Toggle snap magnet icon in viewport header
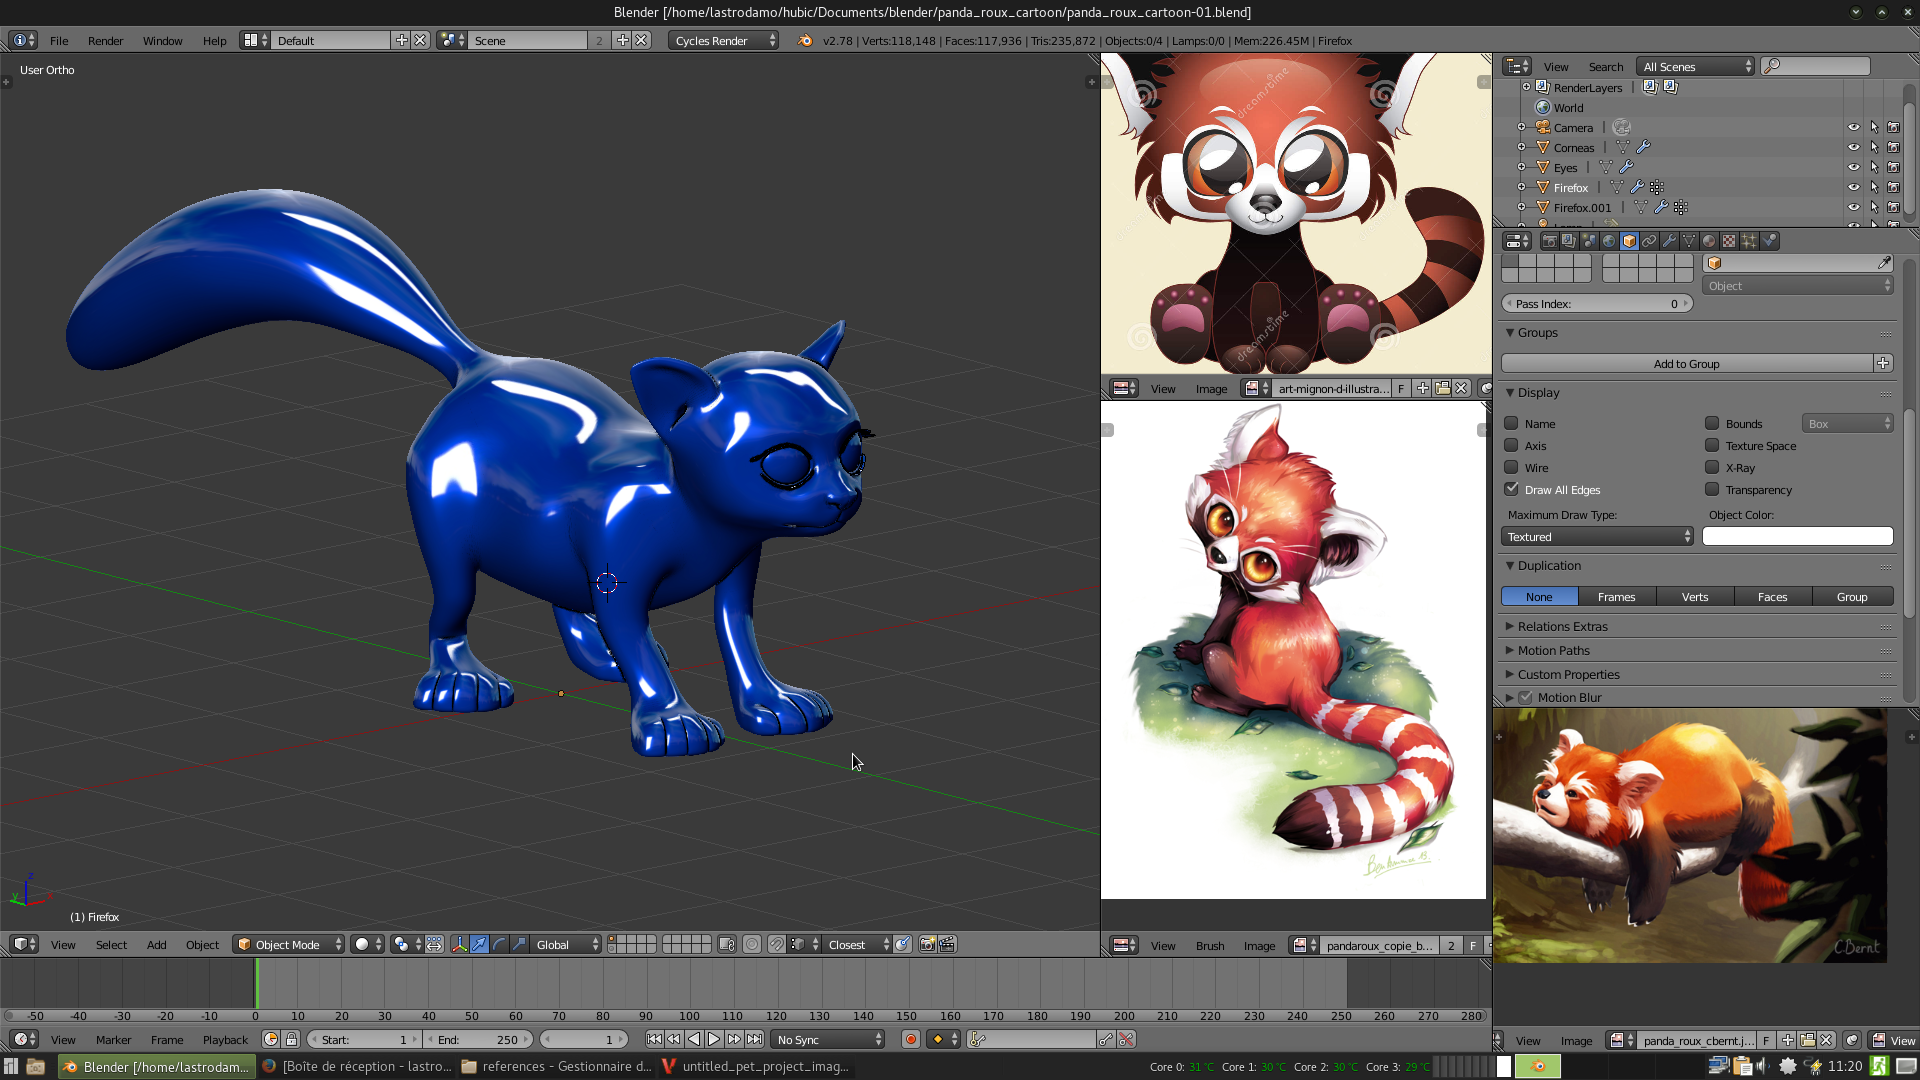Image resolution: width=1920 pixels, height=1080 pixels. pyautogui.click(x=776, y=944)
